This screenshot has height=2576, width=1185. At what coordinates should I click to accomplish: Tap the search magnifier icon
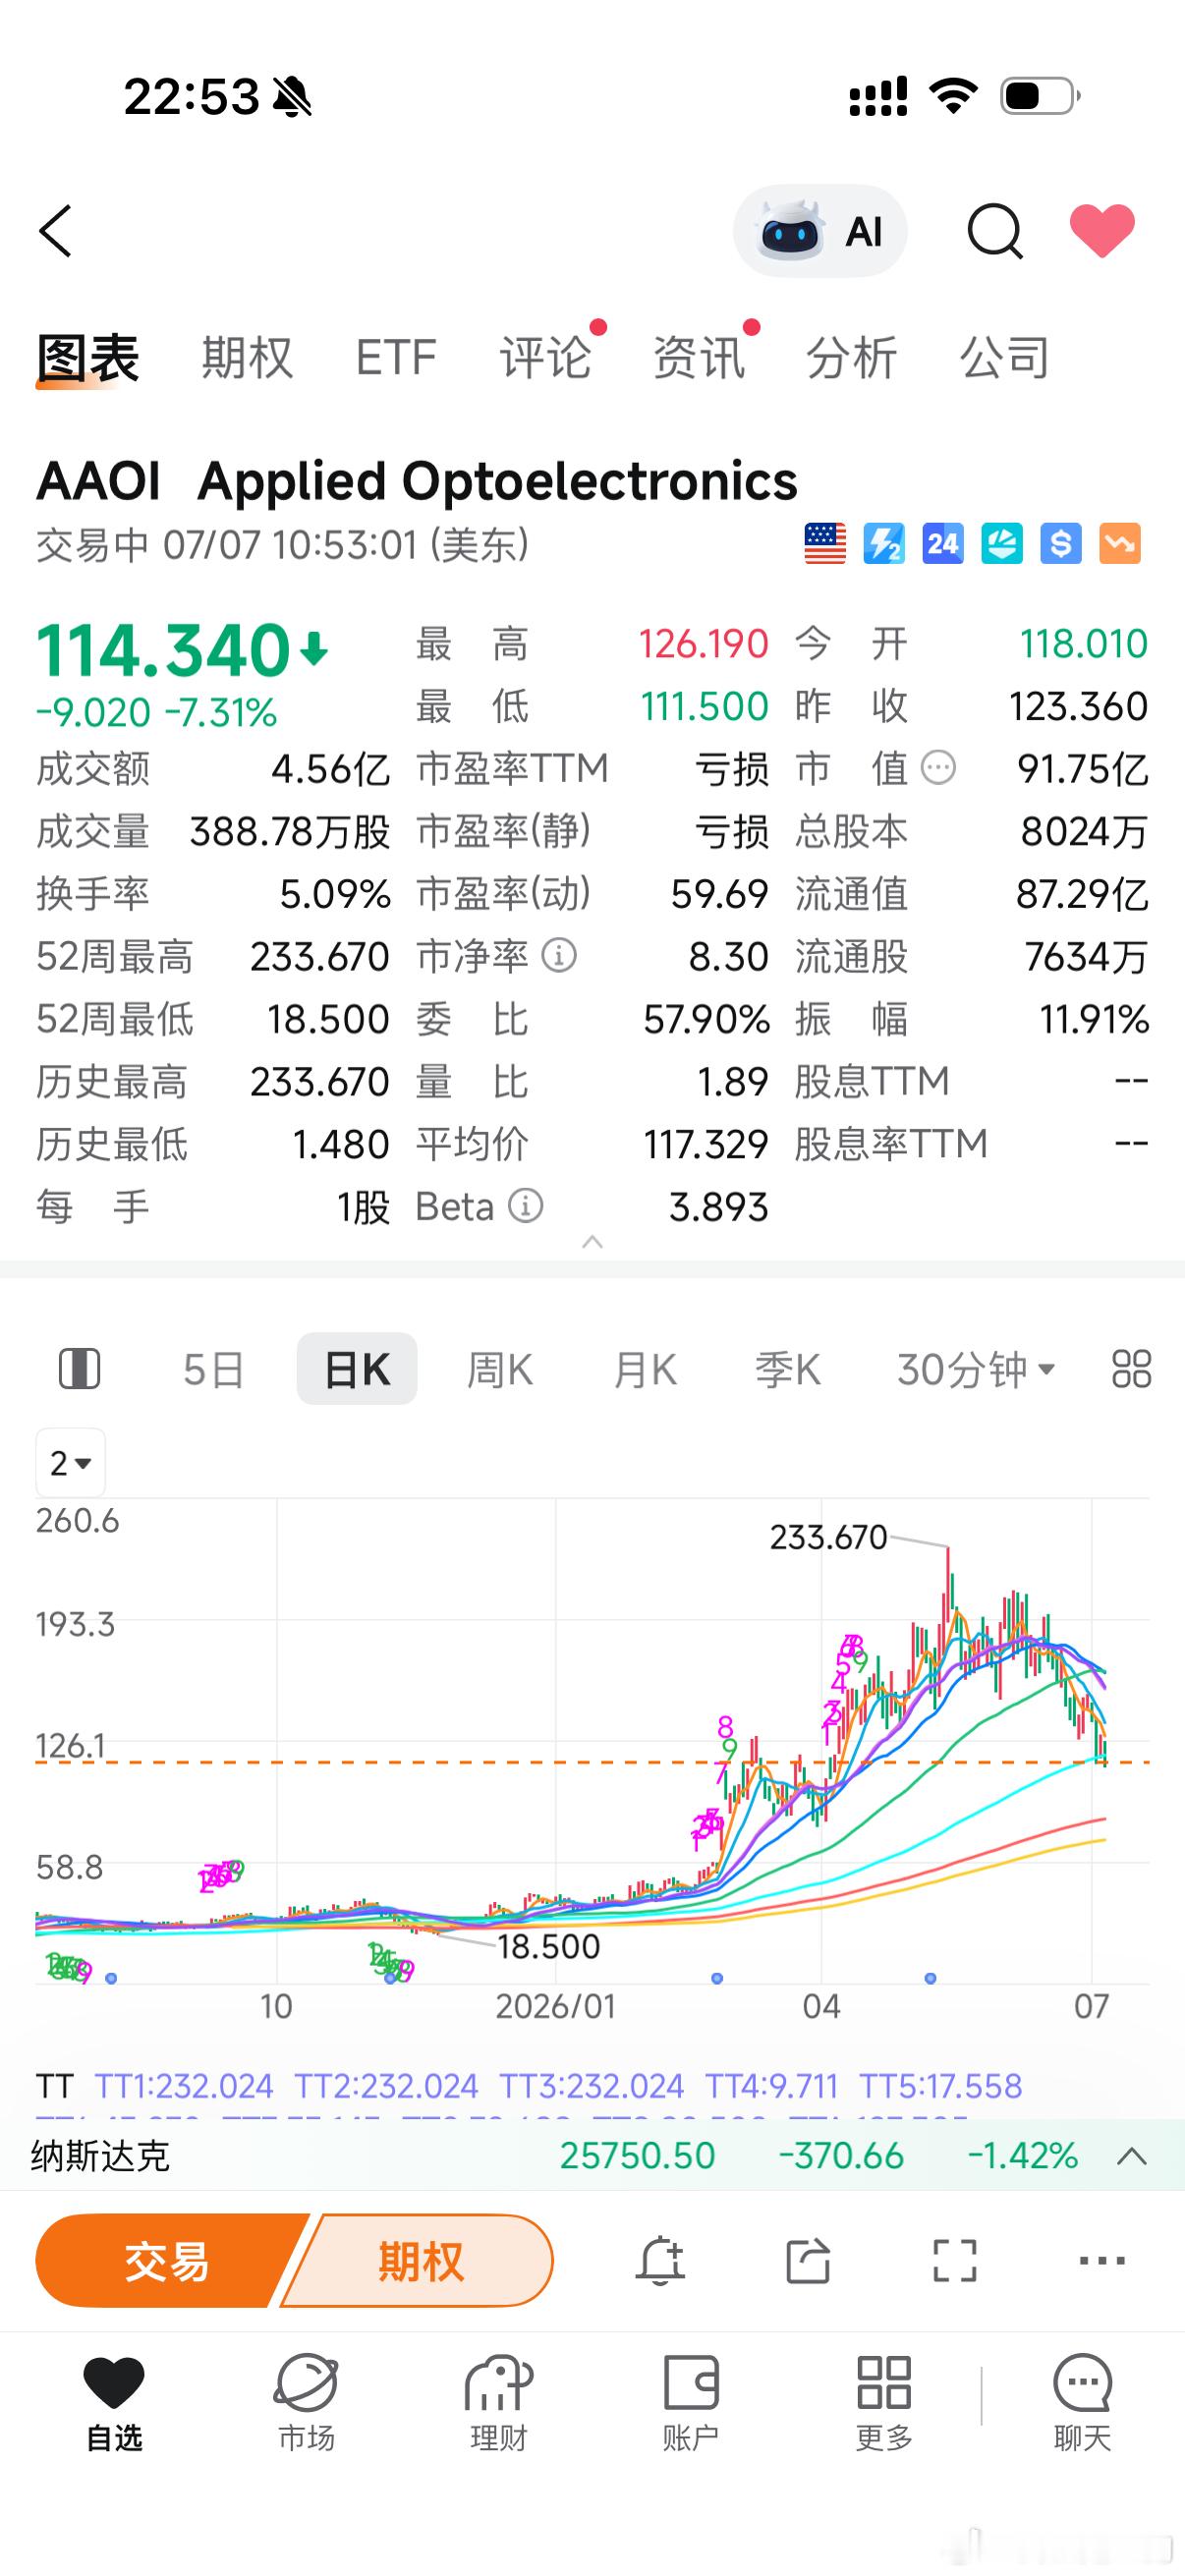(995, 232)
